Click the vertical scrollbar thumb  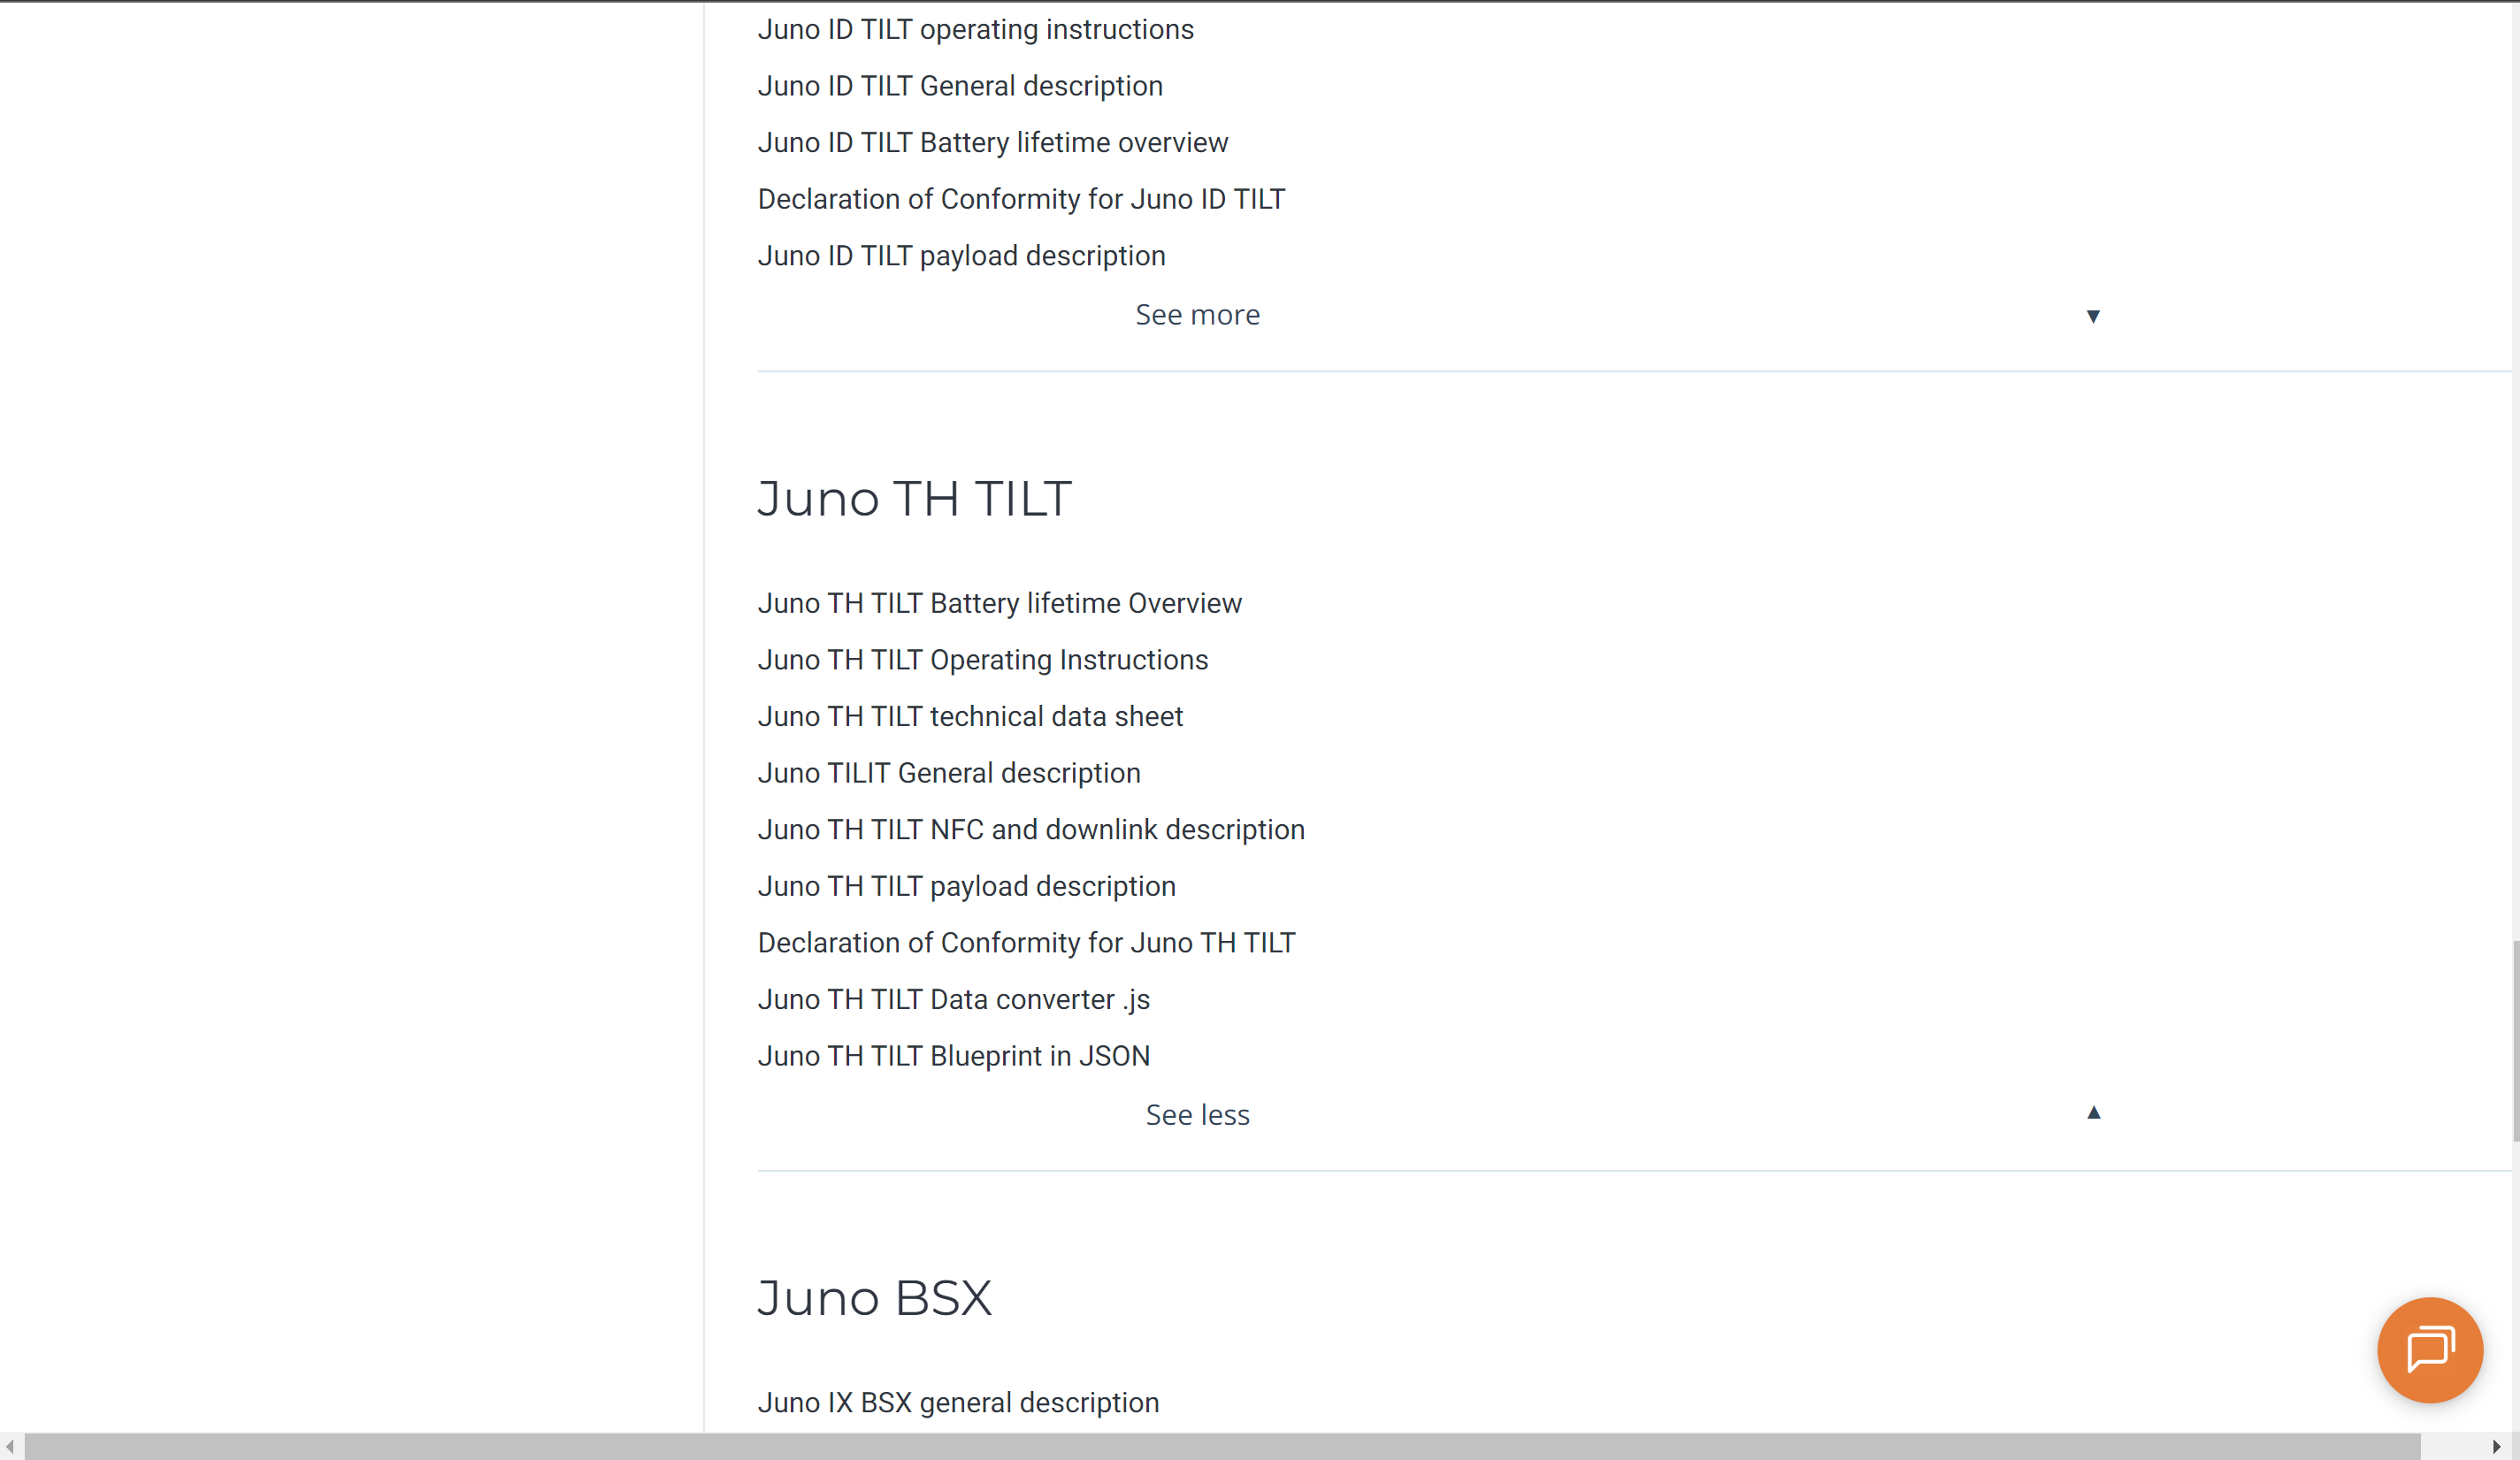click(x=2515, y=1040)
